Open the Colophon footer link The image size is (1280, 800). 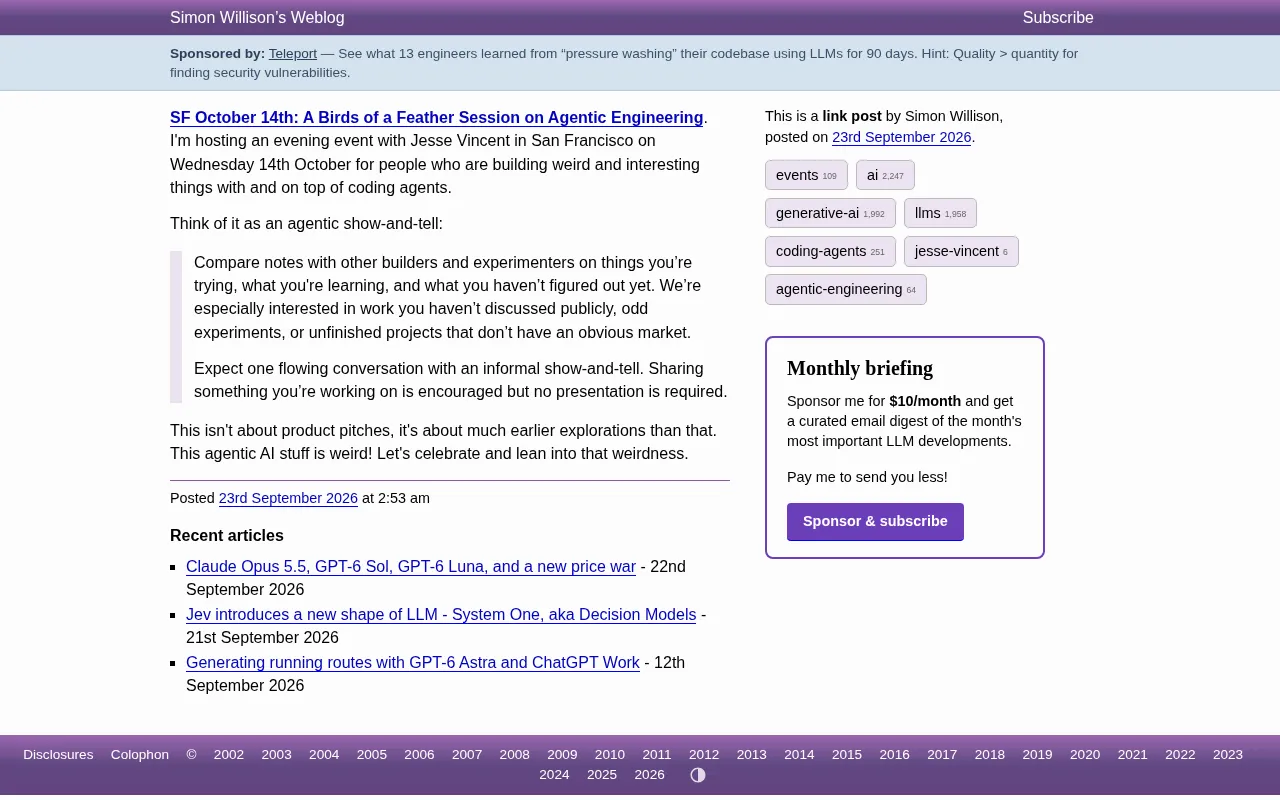140,755
